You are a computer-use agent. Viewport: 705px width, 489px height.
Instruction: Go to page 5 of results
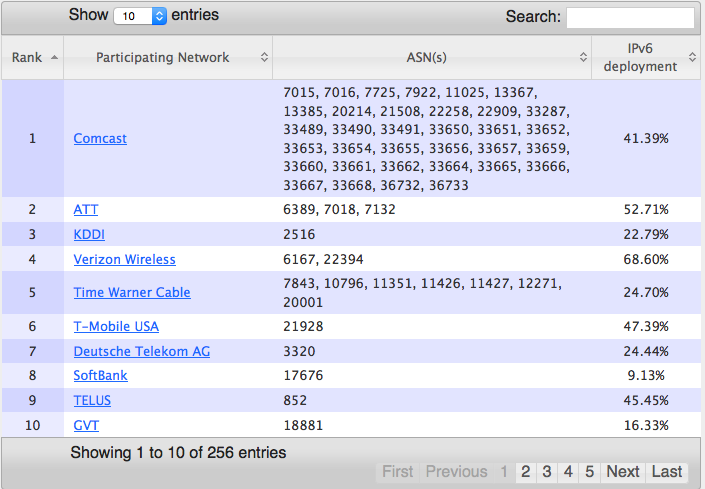(x=589, y=472)
